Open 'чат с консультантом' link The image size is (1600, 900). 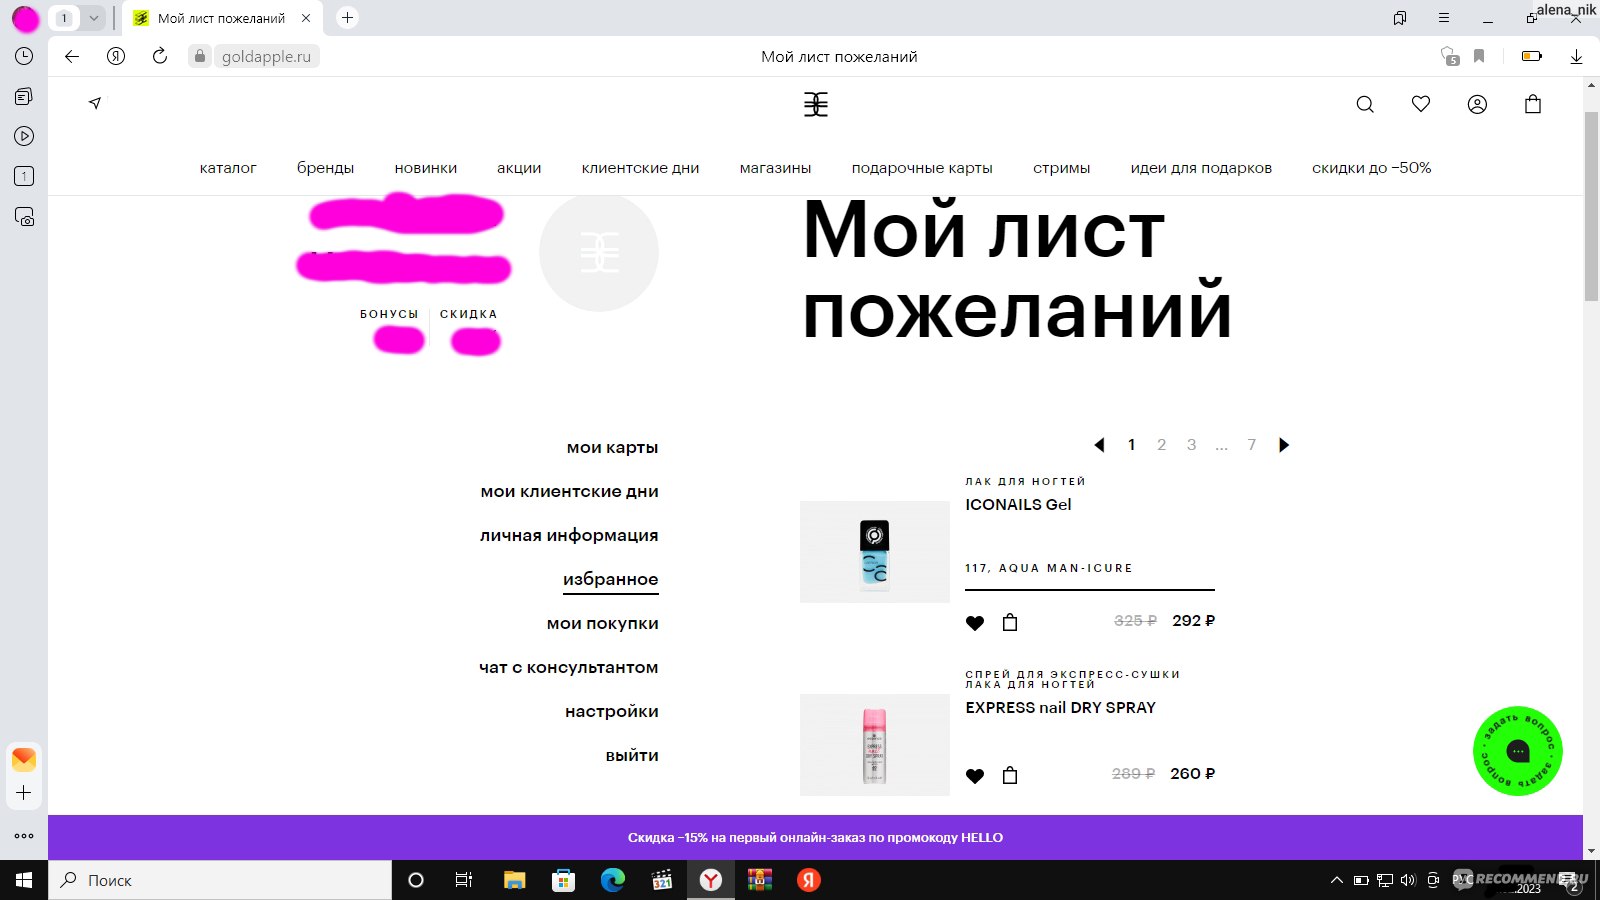pos(568,668)
